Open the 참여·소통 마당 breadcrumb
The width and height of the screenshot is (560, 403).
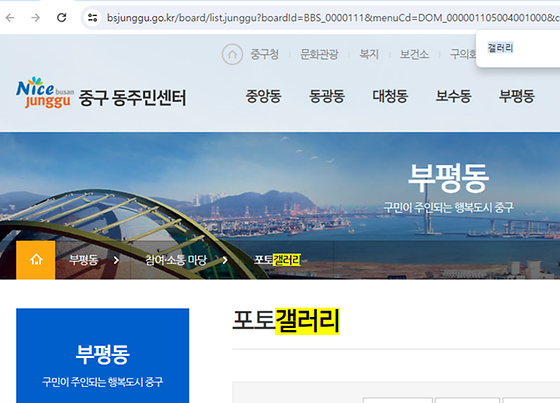coord(176,260)
